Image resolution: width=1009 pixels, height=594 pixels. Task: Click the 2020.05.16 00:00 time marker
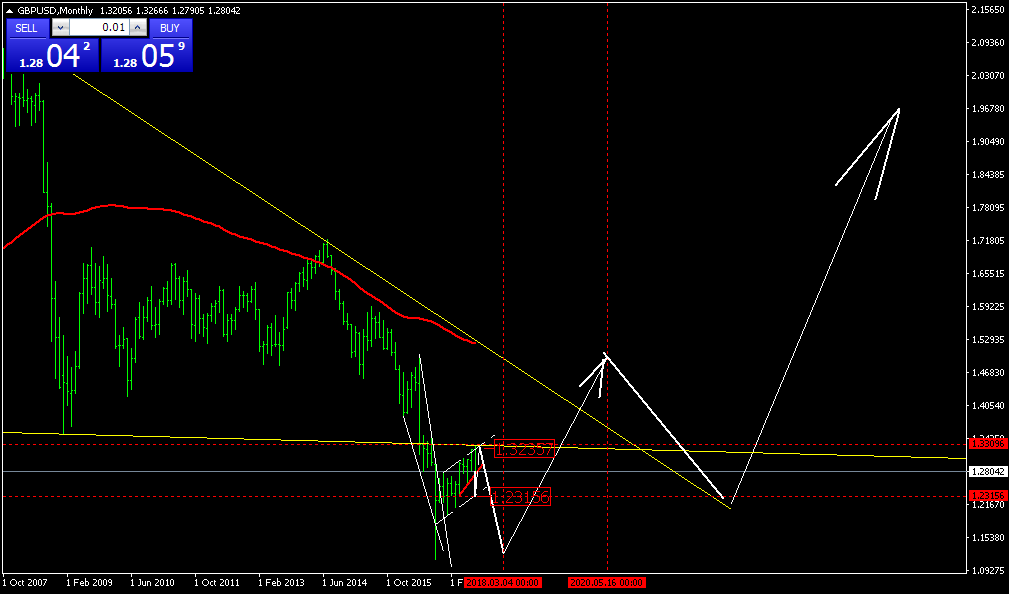[607, 581]
